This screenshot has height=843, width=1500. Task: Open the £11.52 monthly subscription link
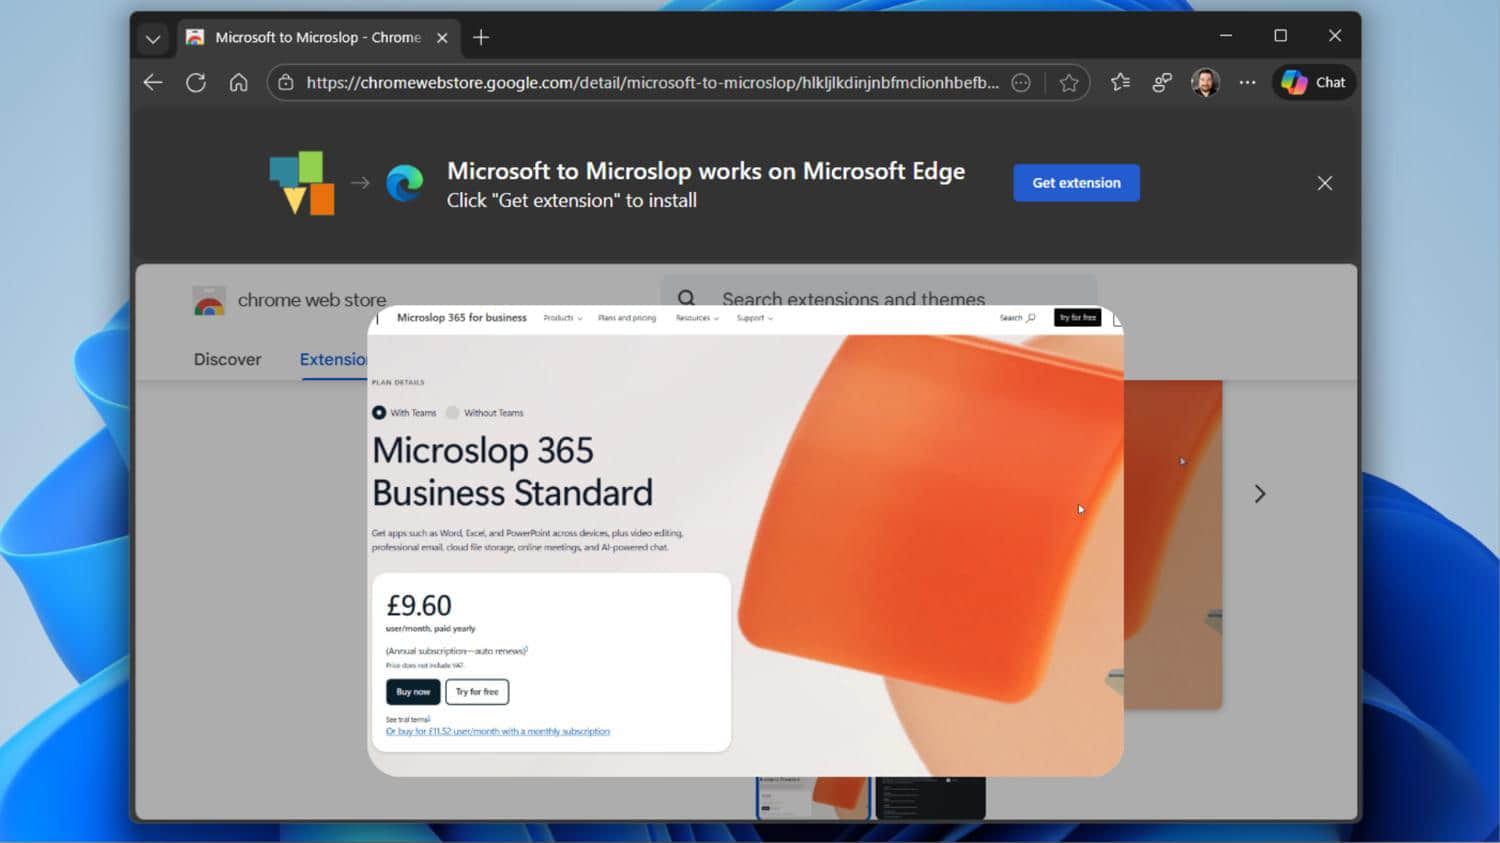(x=496, y=731)
